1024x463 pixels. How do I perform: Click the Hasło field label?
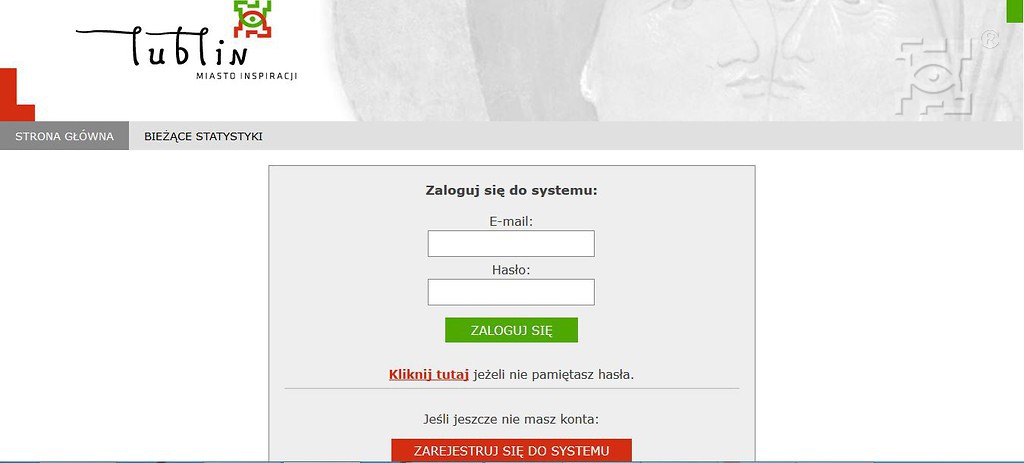point(511,270)
